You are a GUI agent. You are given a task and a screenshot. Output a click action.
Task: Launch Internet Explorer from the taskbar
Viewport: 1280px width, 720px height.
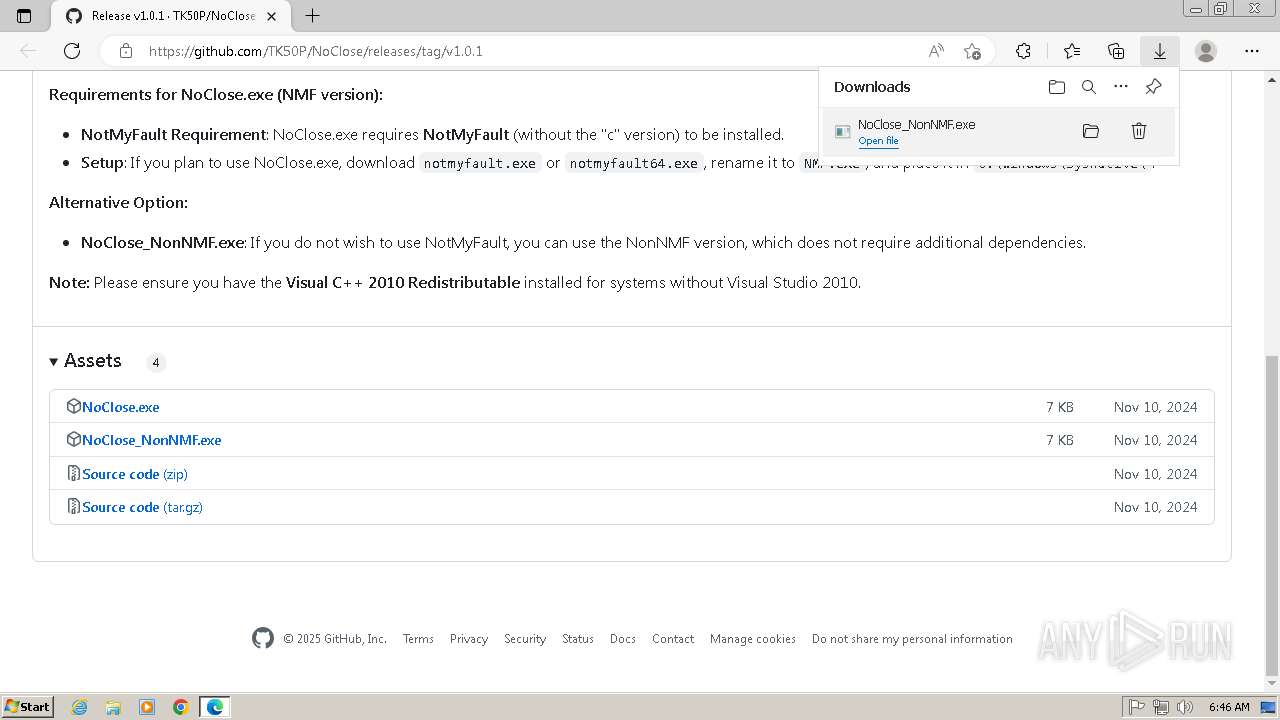(x=79, y=707)
